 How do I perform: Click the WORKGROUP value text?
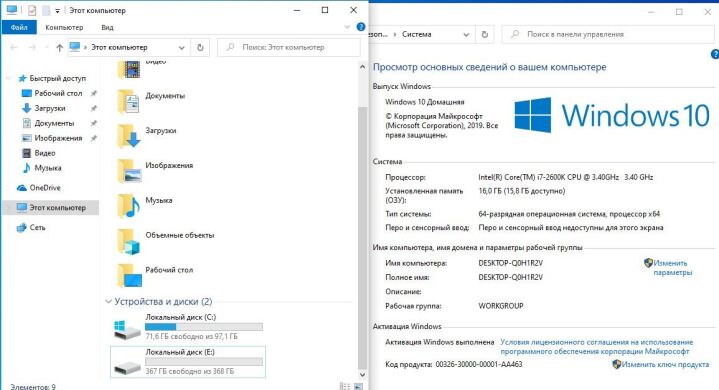click(501, 306)
